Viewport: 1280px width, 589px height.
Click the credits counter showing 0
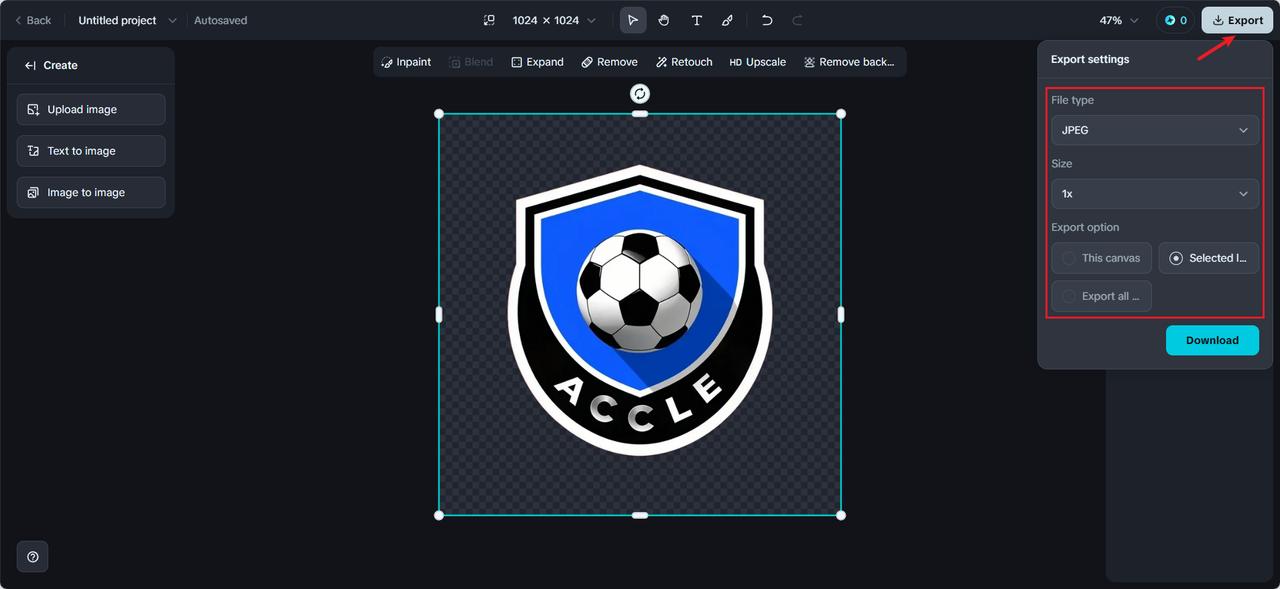pos(1175,20)
